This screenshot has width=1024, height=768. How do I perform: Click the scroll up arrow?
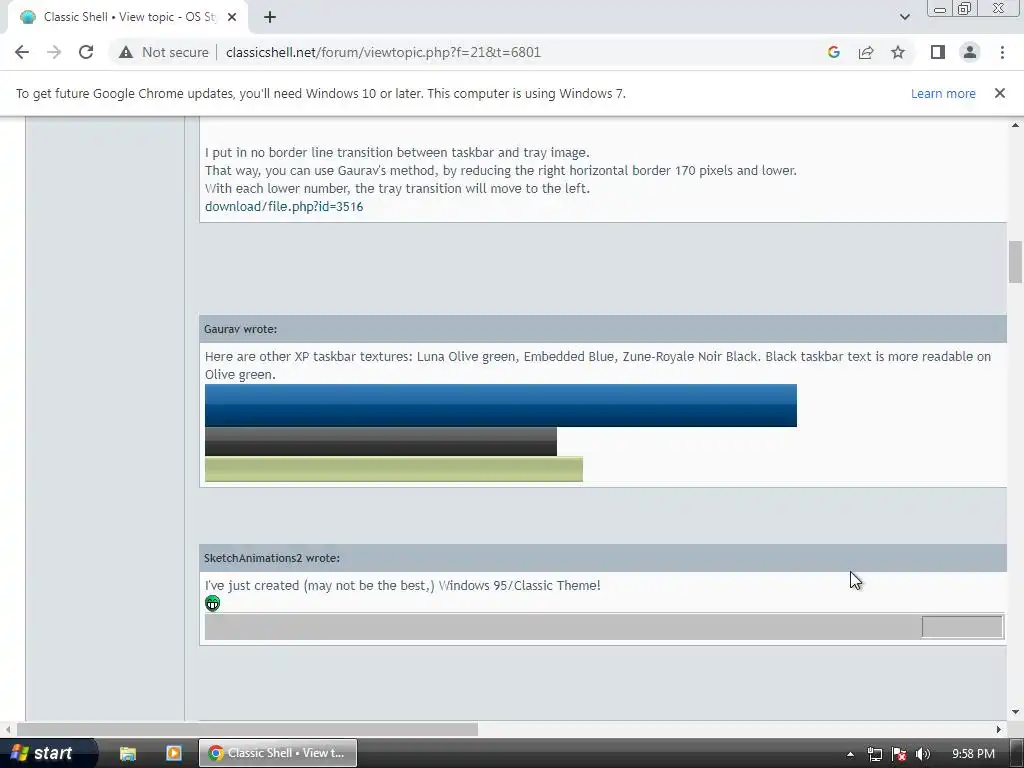pos(1015,125)
